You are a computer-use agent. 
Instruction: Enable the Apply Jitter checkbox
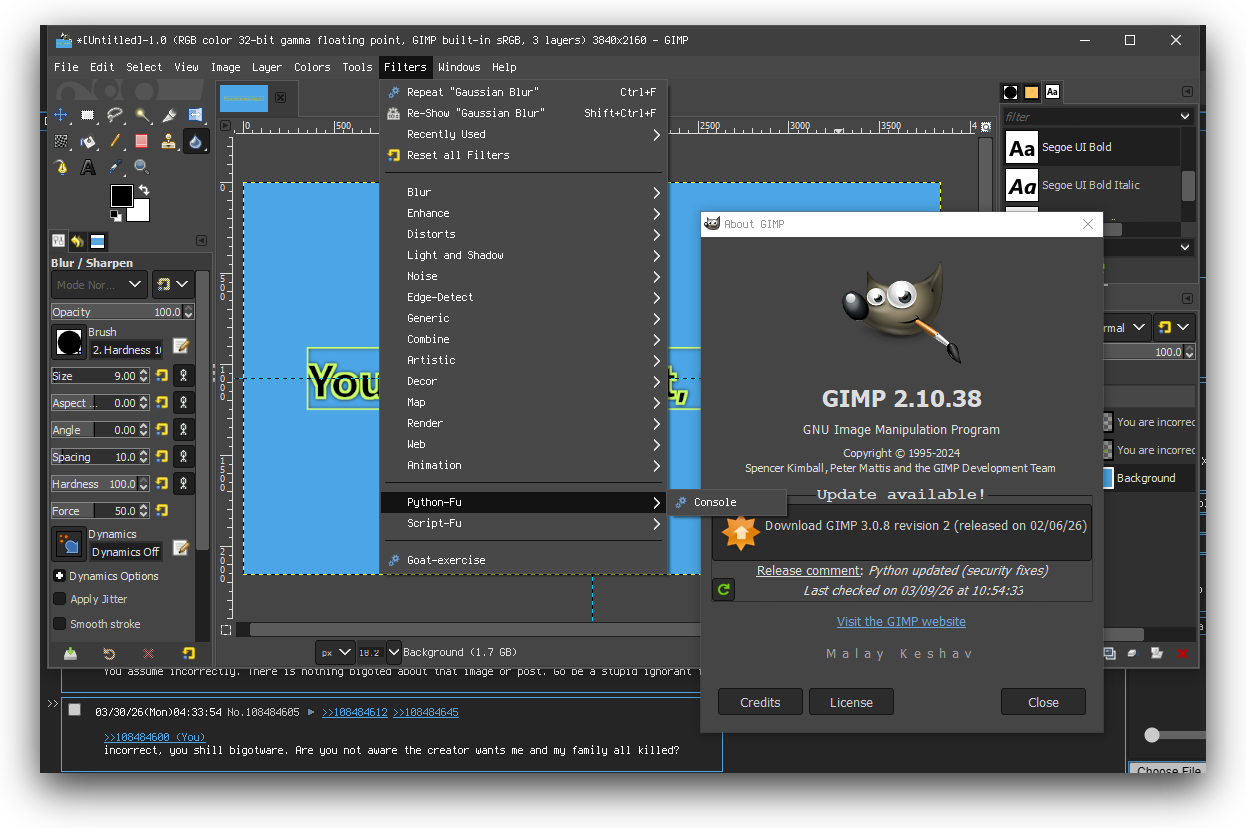[x=60, y=599]
